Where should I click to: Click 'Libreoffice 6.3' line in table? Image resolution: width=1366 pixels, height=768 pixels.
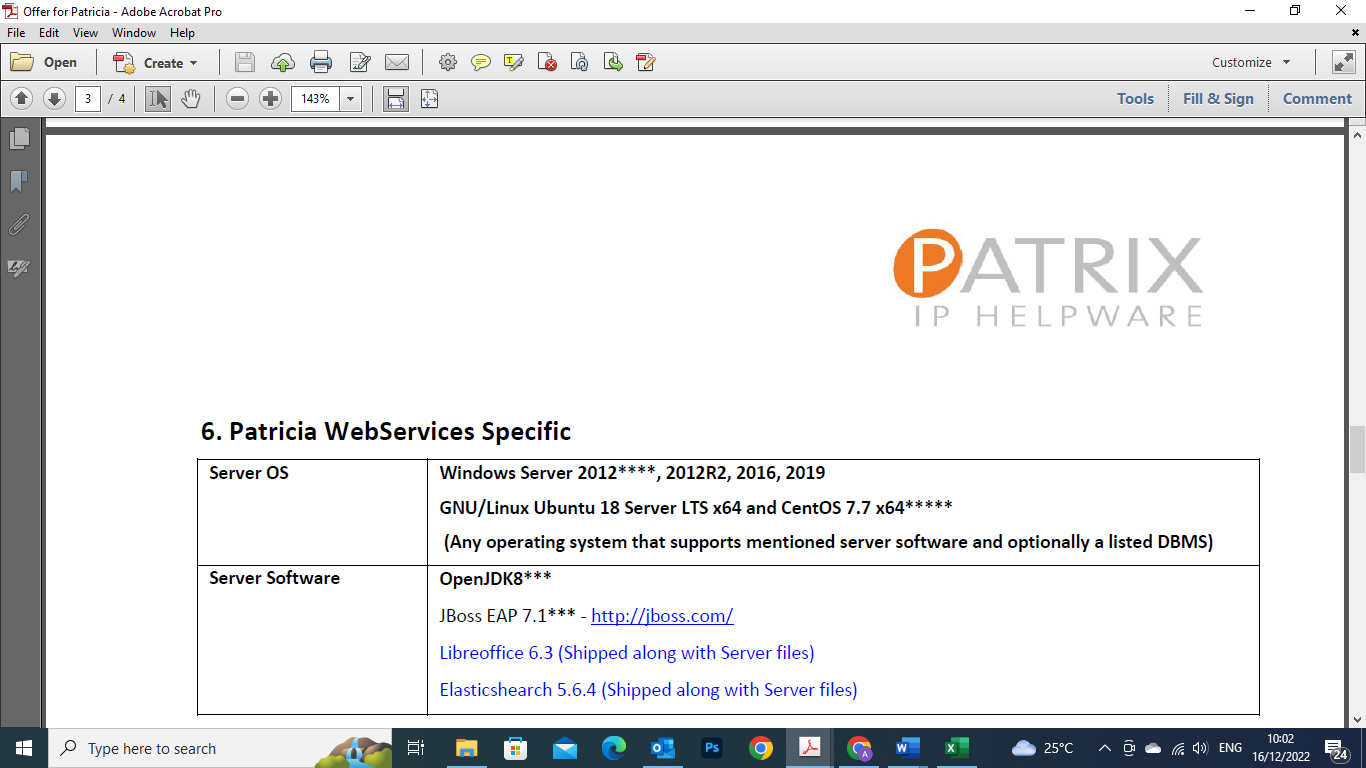pyautogui.click(x=627, y=653)
